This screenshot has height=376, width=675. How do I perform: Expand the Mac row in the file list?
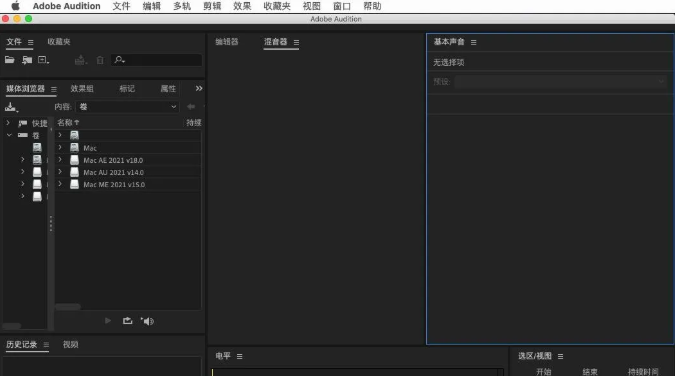click(60, 147)
